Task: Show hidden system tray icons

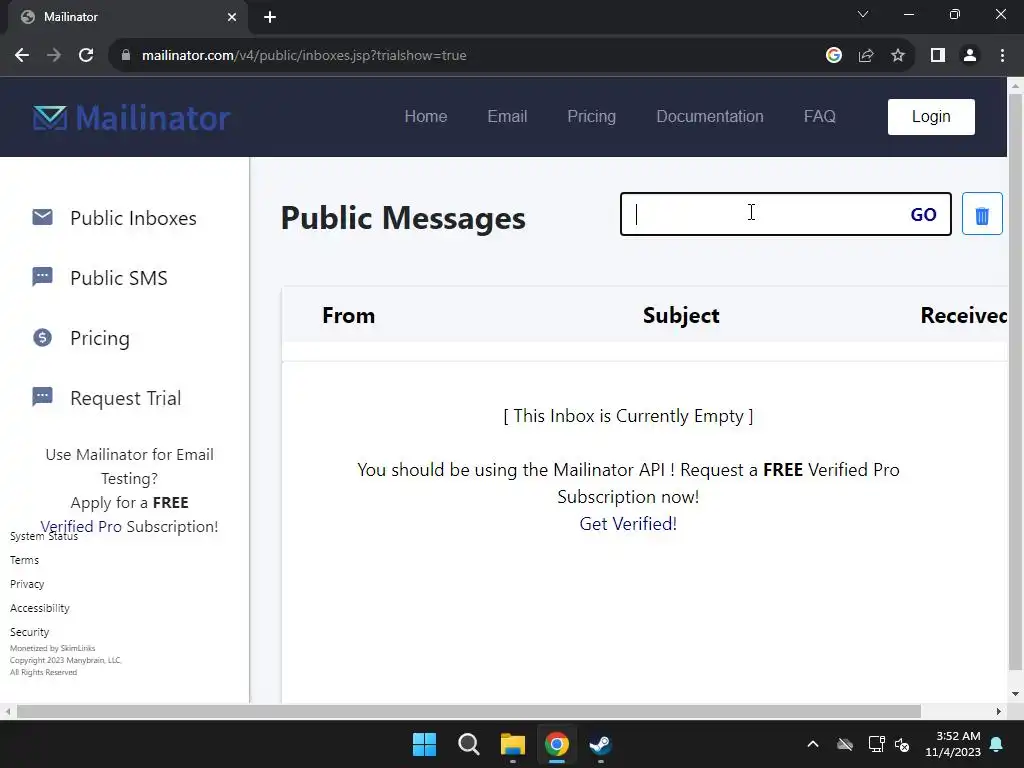Action: 812,744
